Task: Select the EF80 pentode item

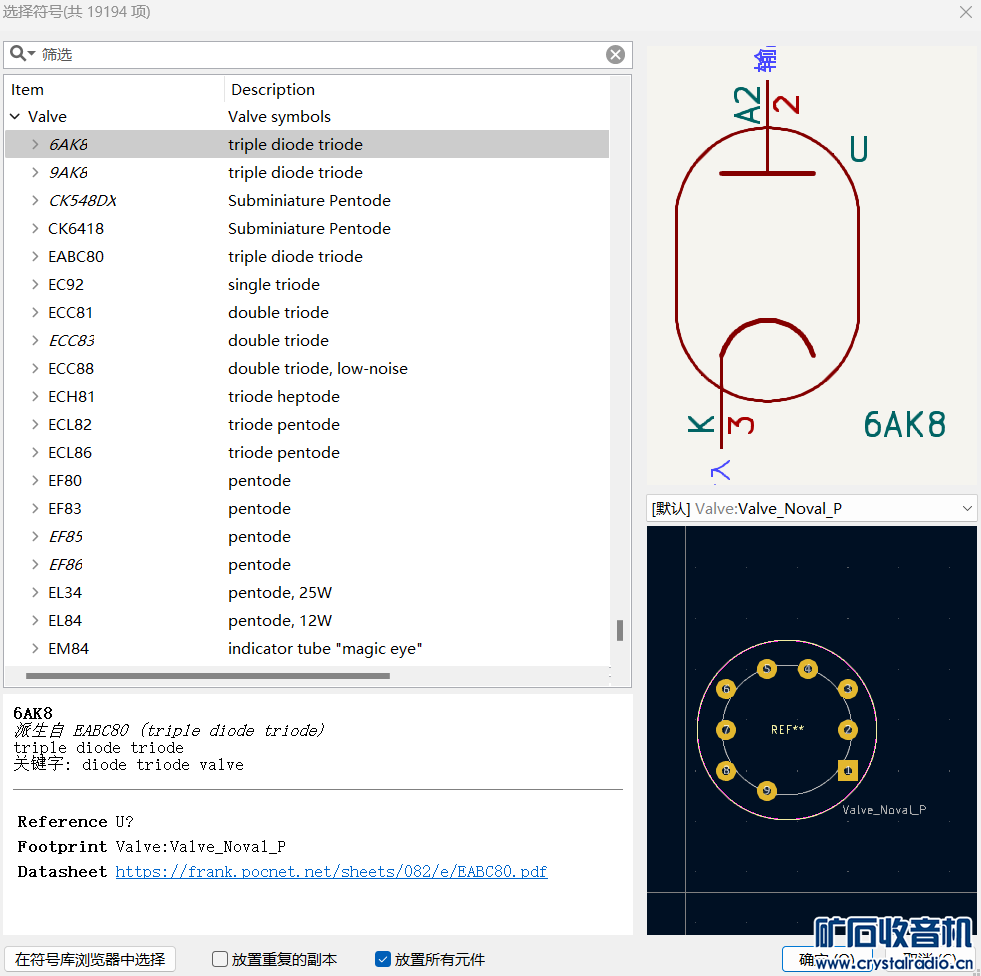Action: point(307,480)
